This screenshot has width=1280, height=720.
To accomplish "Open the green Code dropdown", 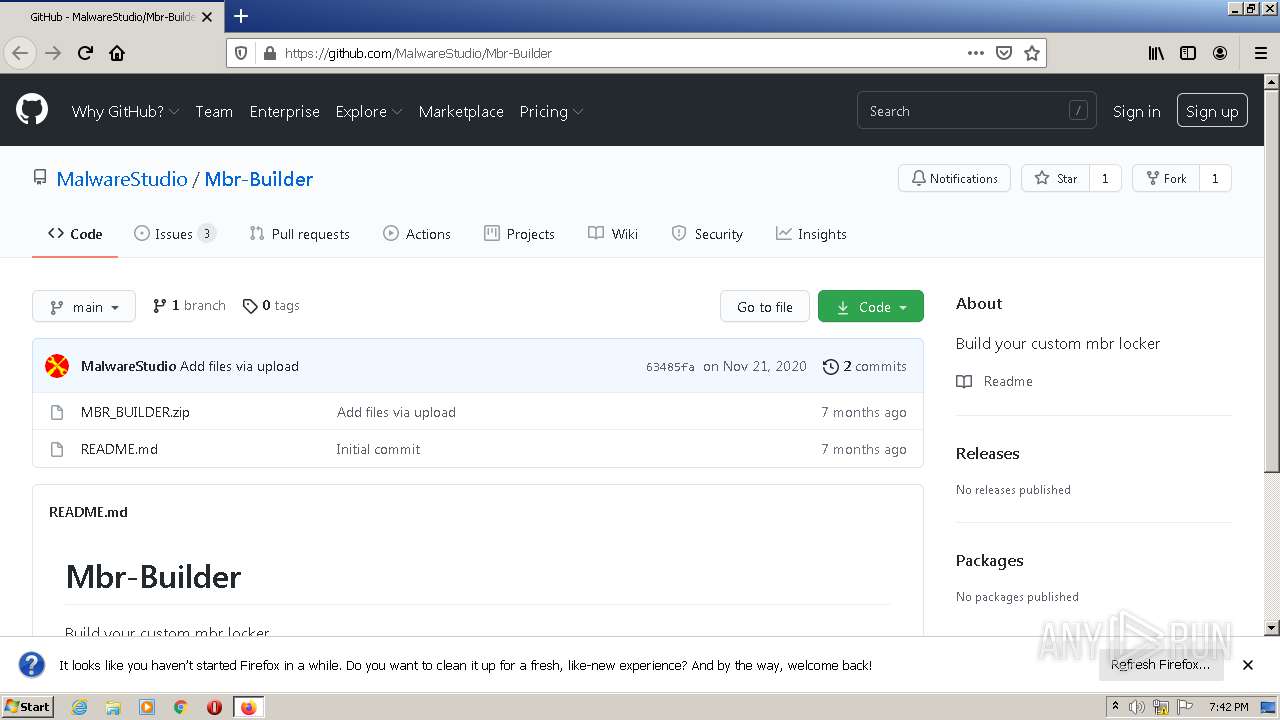I will click(x=871, y=306).
